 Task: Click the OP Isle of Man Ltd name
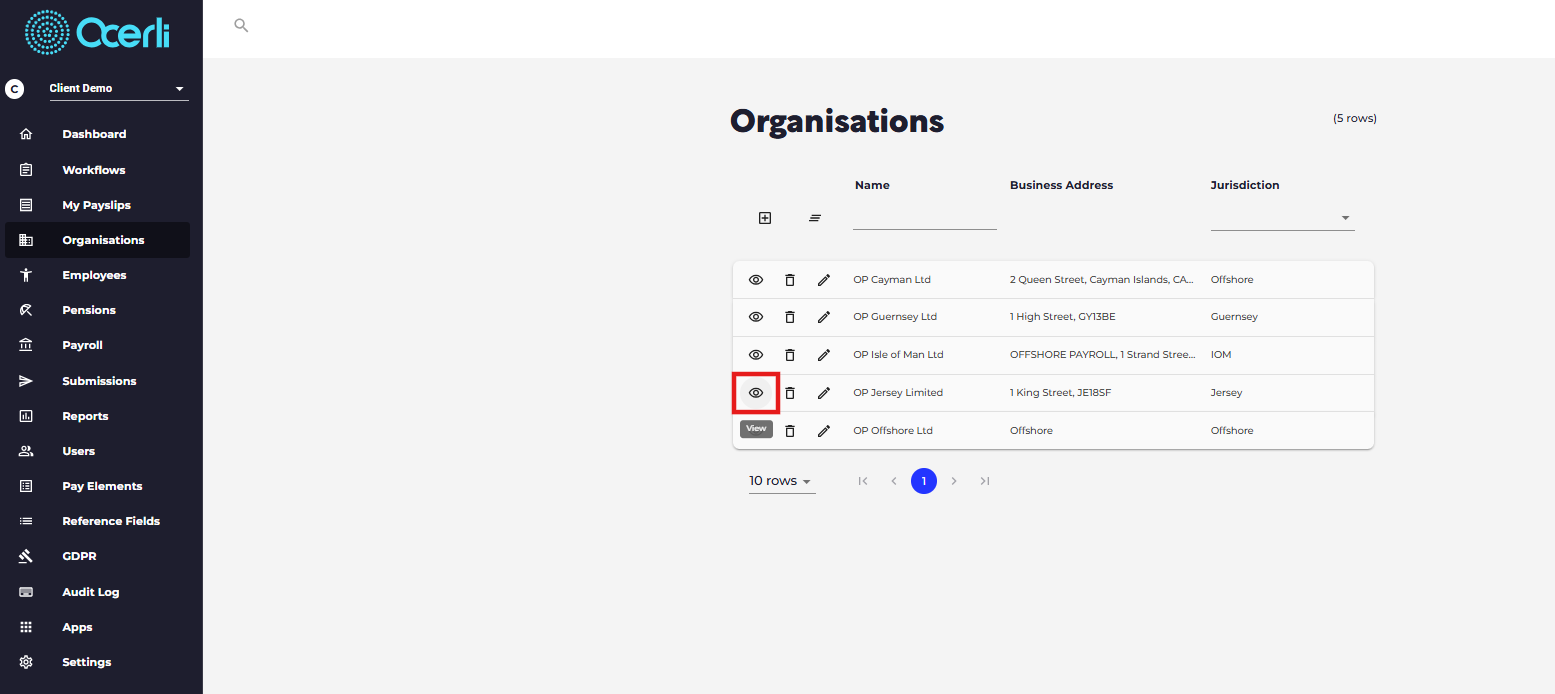point(898,355)
